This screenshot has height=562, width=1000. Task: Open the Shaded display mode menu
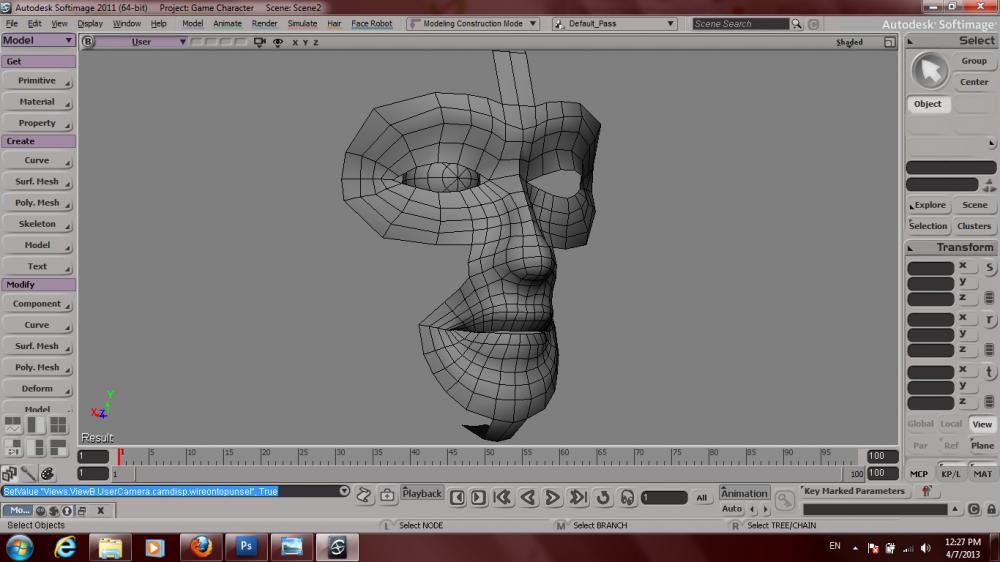849,42
